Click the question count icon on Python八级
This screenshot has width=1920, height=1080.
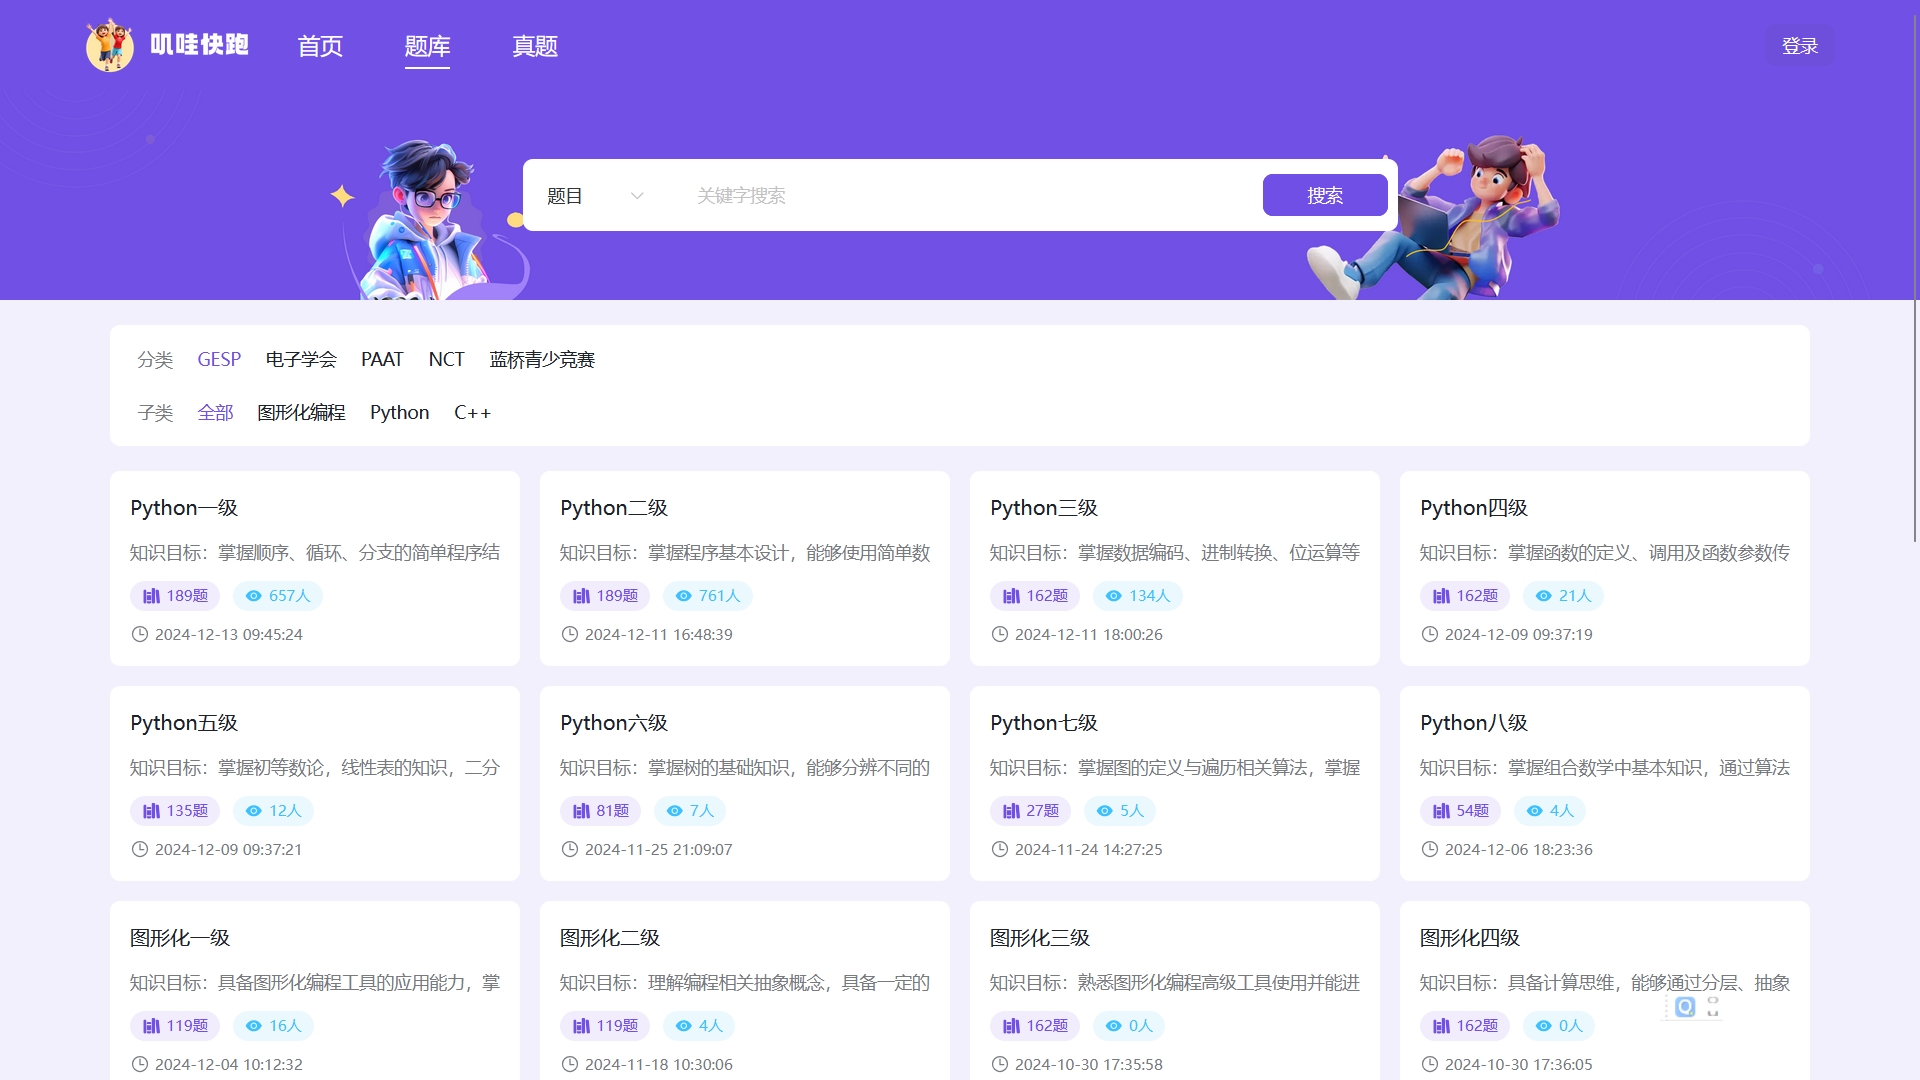[x=1441, y=811]
